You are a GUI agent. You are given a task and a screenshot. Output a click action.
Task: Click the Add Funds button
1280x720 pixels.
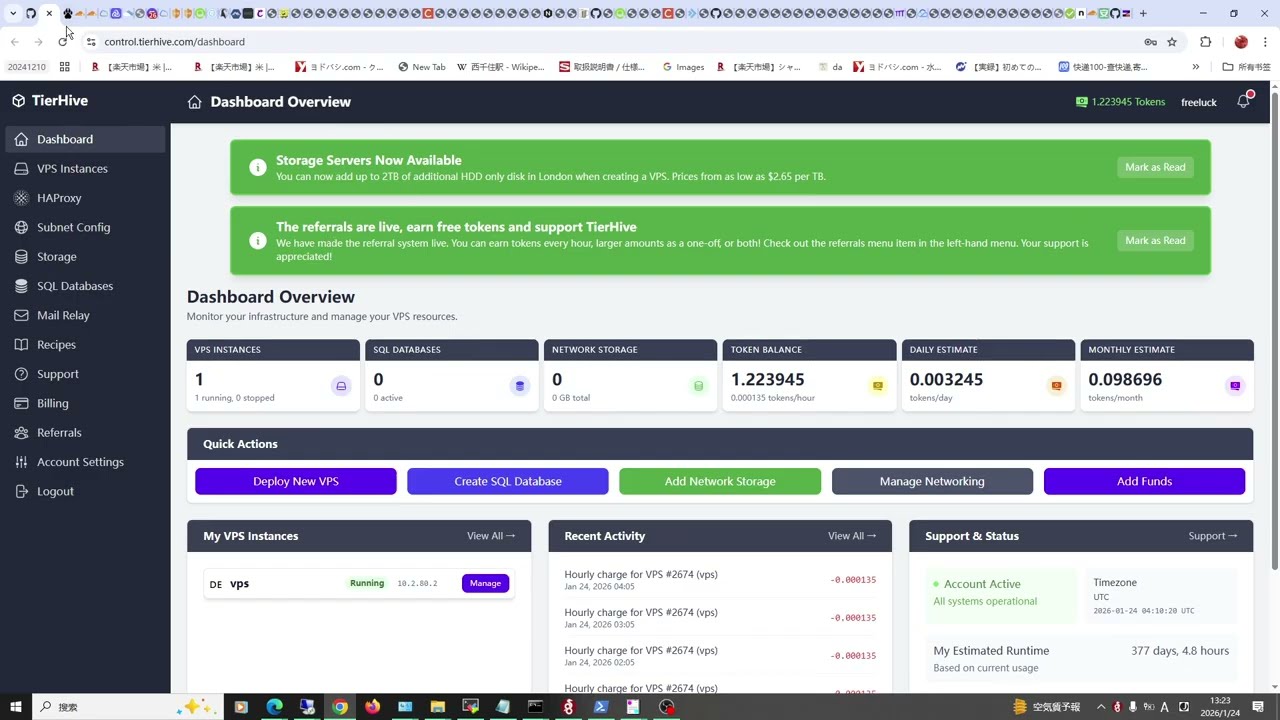(x=1144, y=481)
